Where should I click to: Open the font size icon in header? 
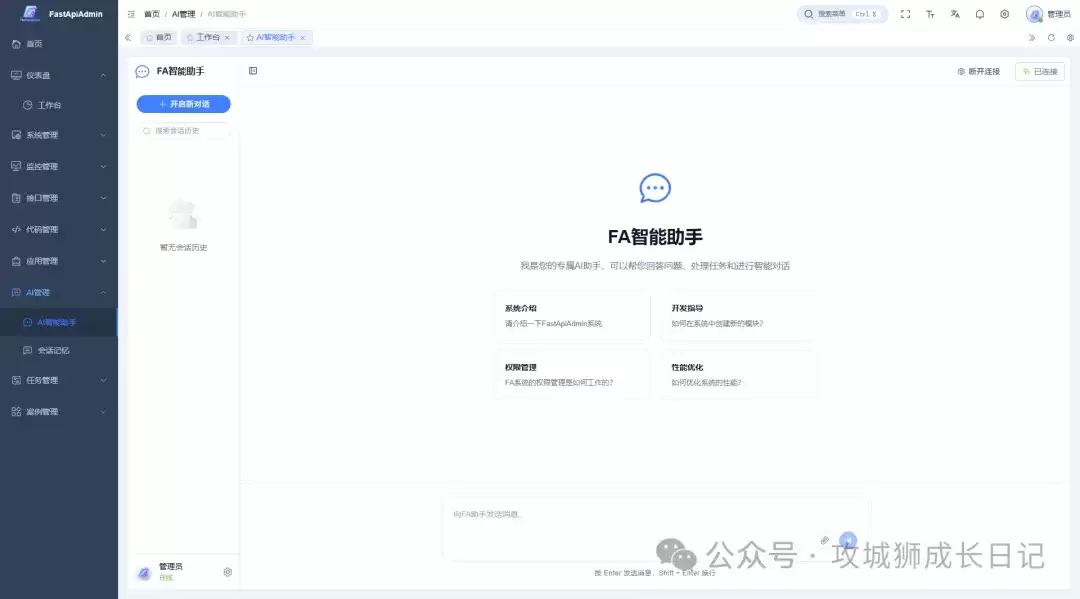click(x=930, y=14)
